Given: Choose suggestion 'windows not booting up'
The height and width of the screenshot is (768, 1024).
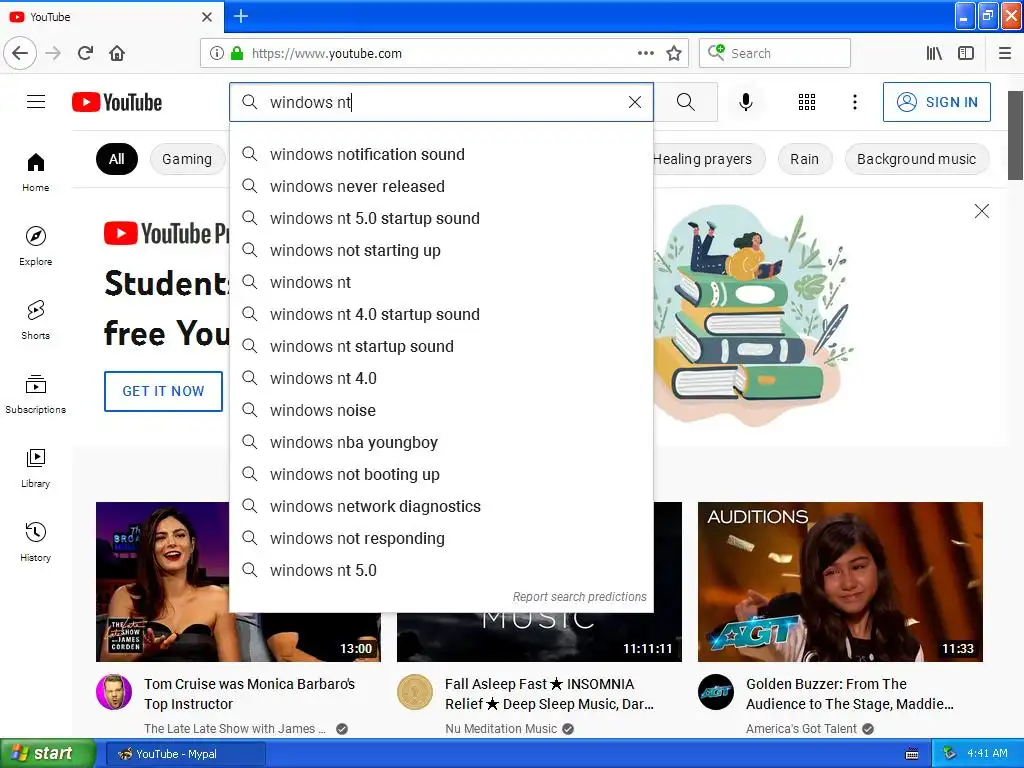Looking at the screenshot, I should (x=441, y=474).
